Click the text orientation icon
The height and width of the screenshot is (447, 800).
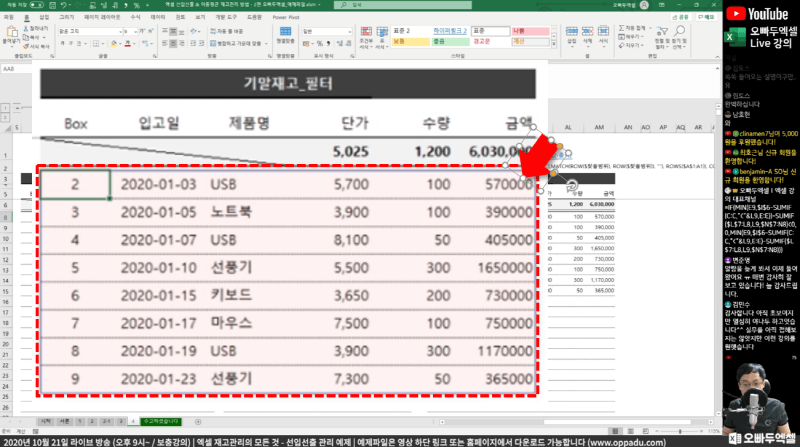coord(194,32)
